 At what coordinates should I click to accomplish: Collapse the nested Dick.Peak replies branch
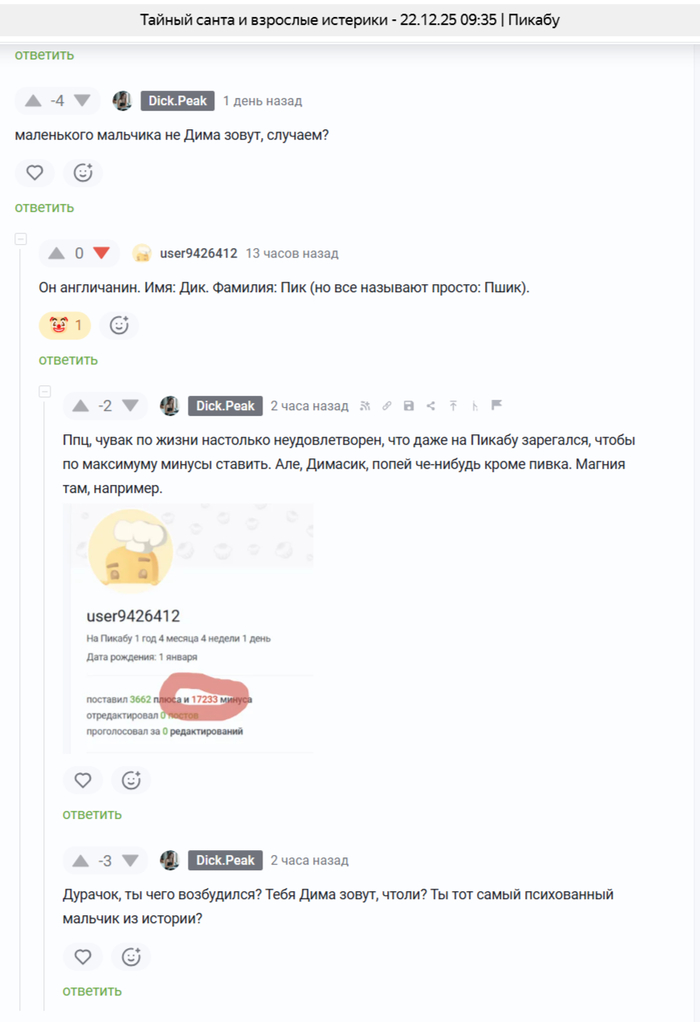pos(44,391)
